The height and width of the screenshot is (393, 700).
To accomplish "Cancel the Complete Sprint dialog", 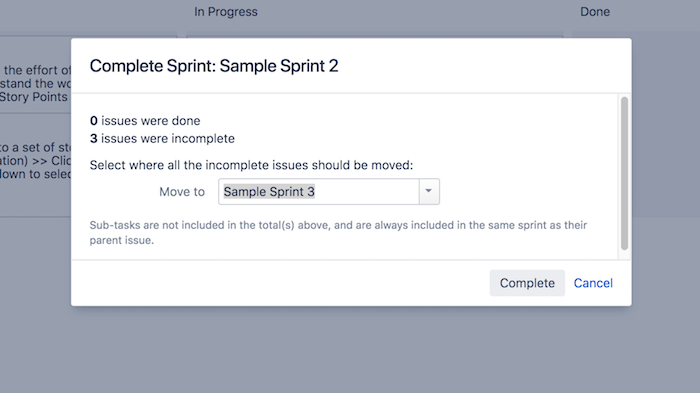I will point(593,283).
